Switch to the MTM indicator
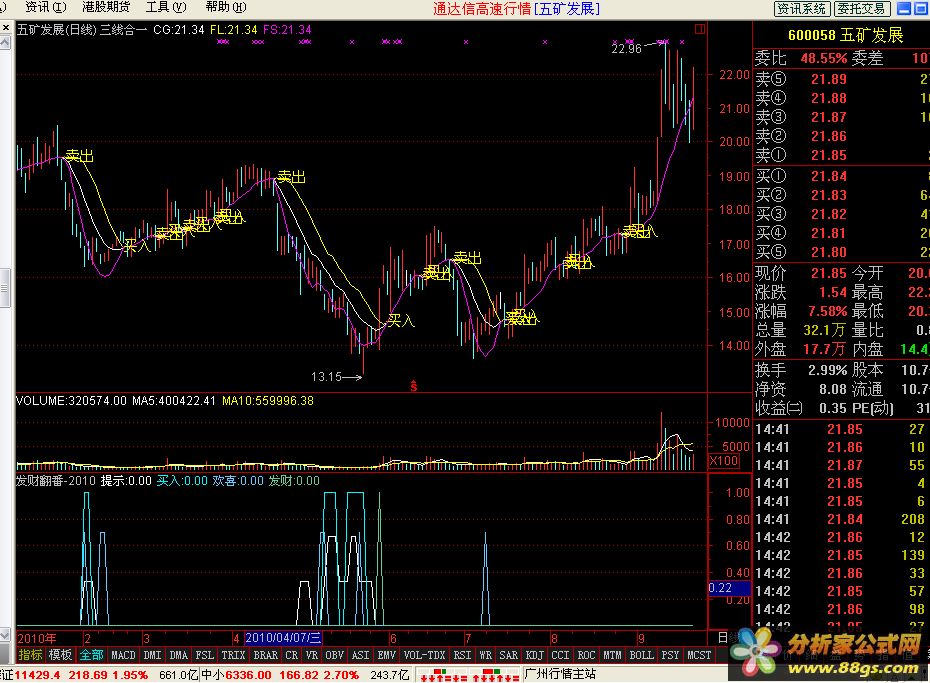This screenshot has height=683, width=930. [613, 655]
